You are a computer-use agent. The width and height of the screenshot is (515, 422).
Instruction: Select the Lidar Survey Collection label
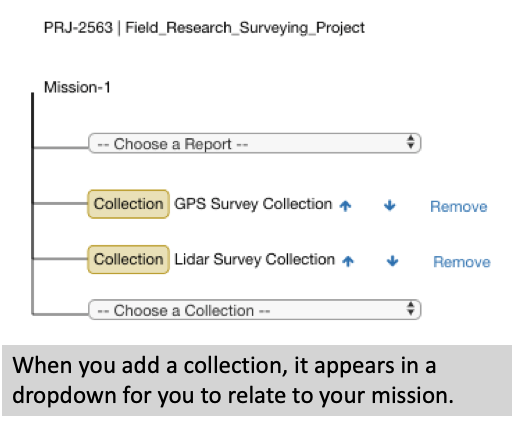[x=255, y=259]
